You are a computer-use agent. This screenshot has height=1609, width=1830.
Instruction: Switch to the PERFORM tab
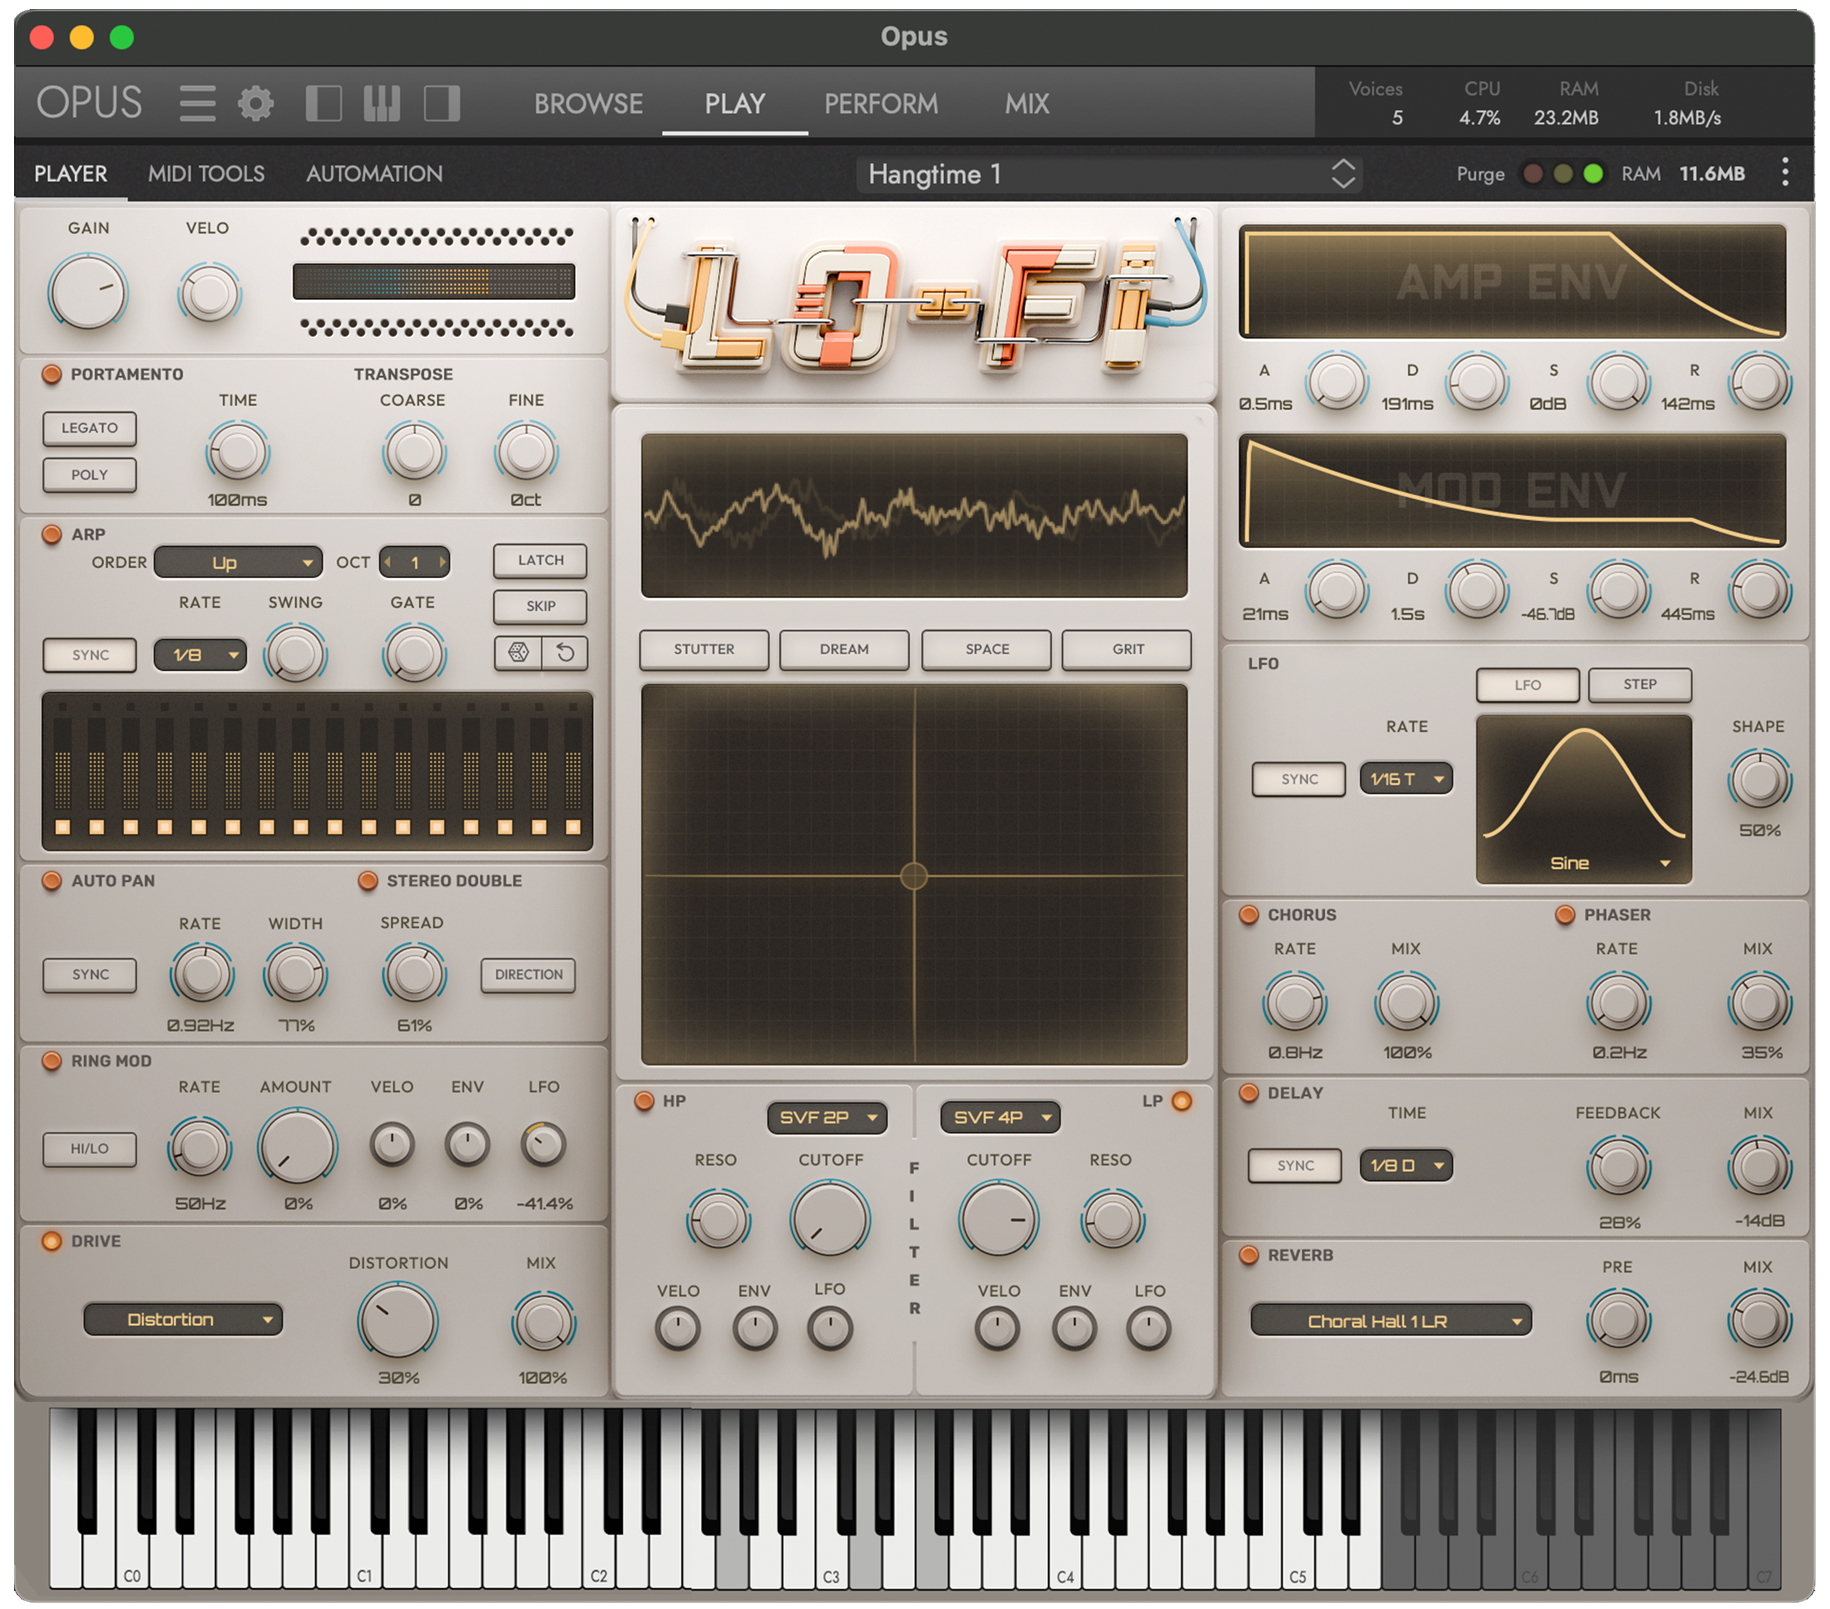coord(881,103)
